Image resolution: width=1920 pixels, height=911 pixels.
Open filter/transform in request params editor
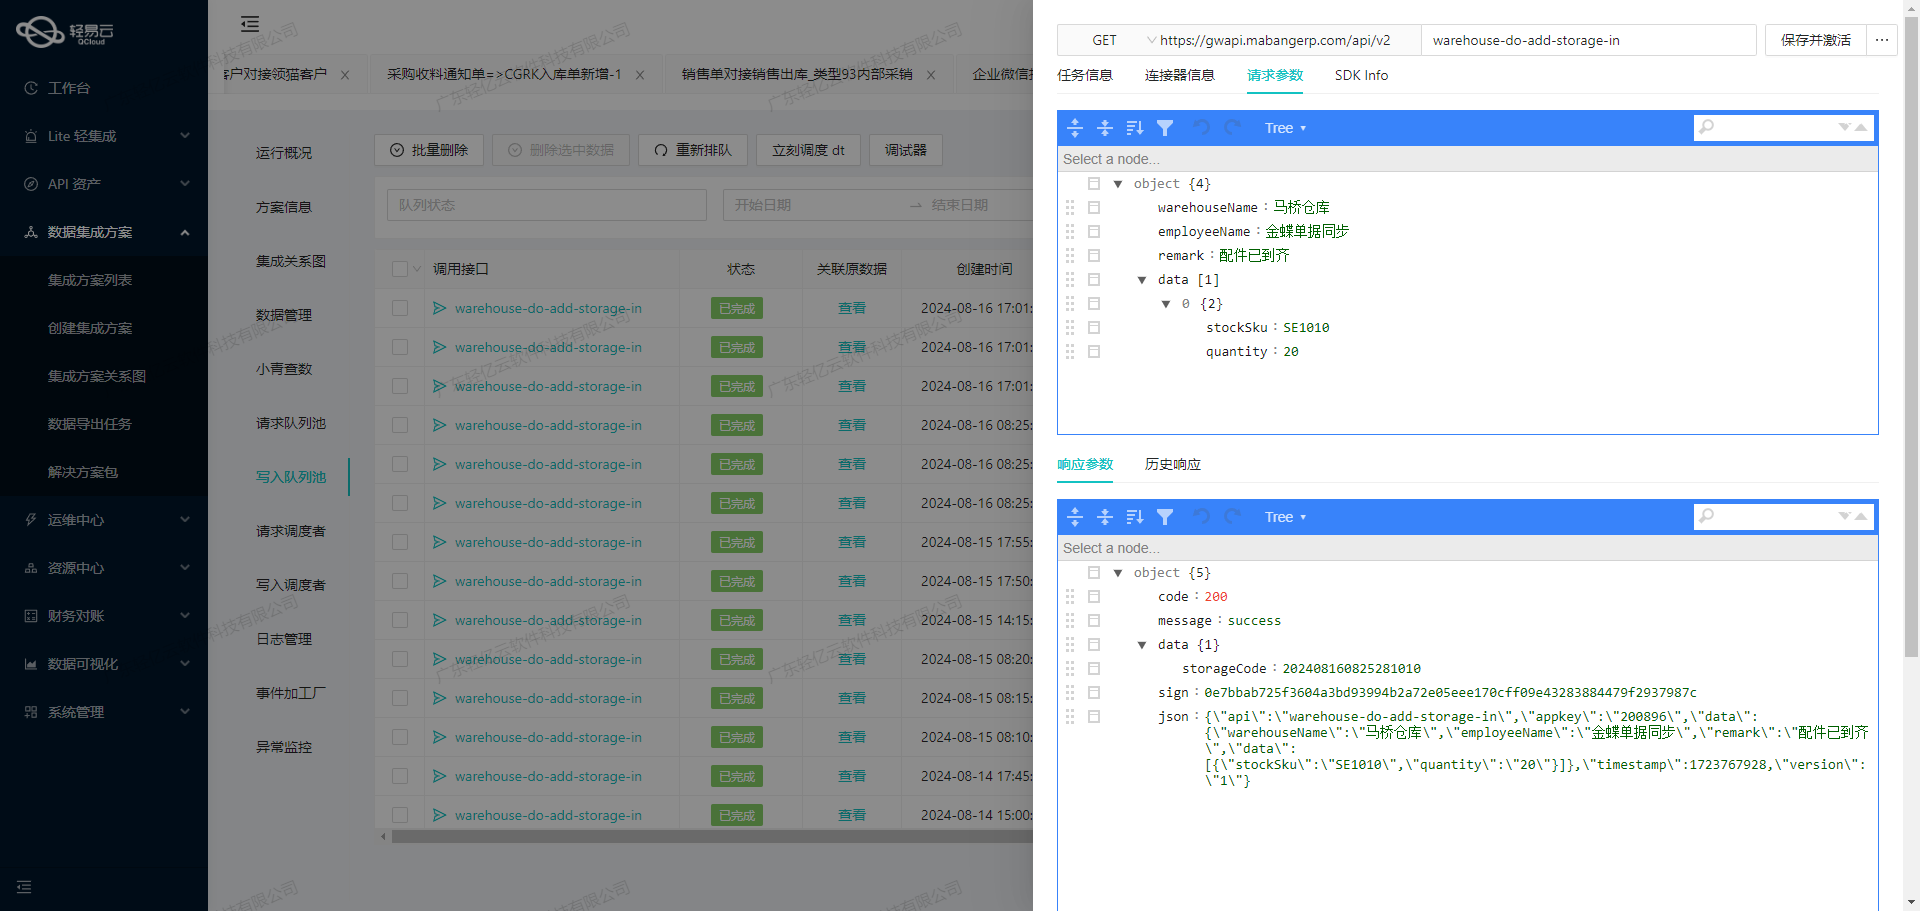[1165, 128]
